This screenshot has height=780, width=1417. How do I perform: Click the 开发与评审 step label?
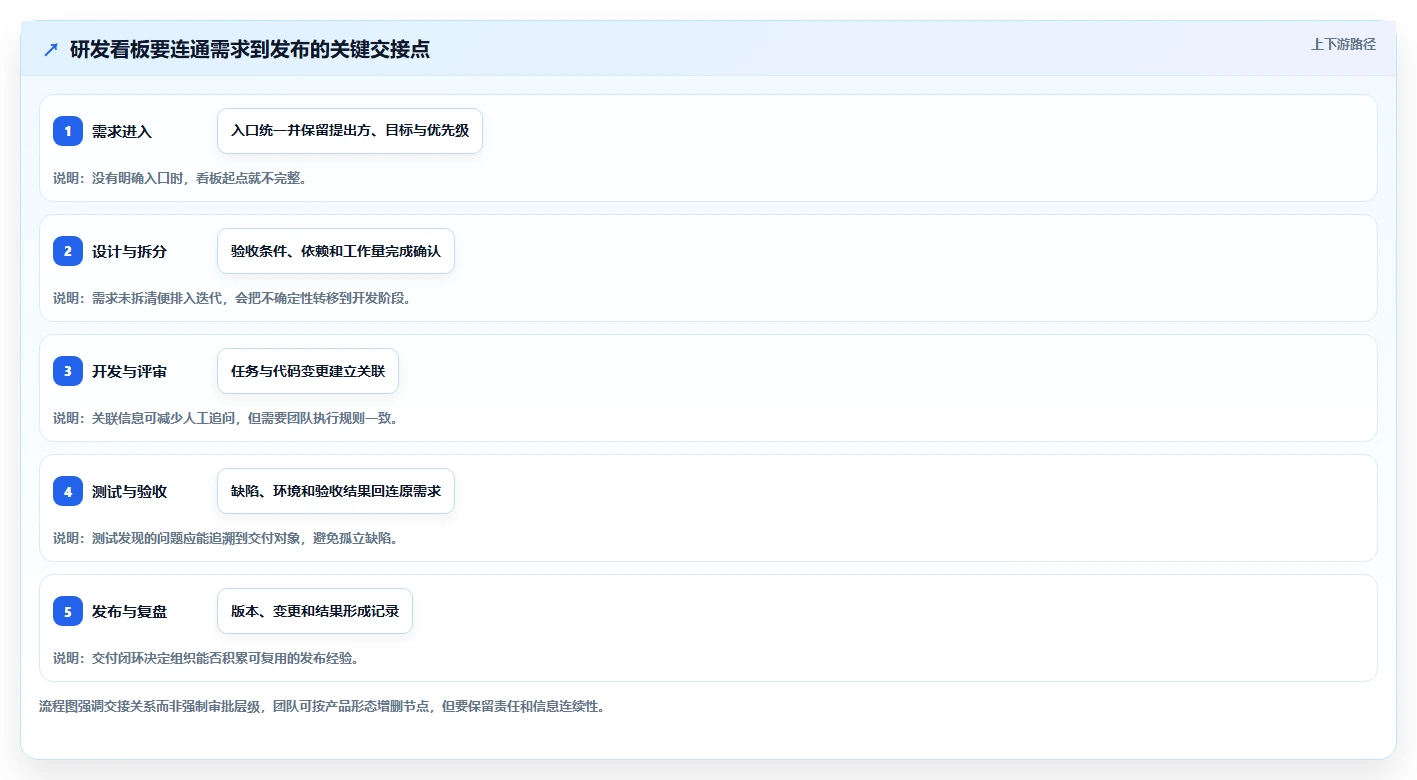point(129,371)
